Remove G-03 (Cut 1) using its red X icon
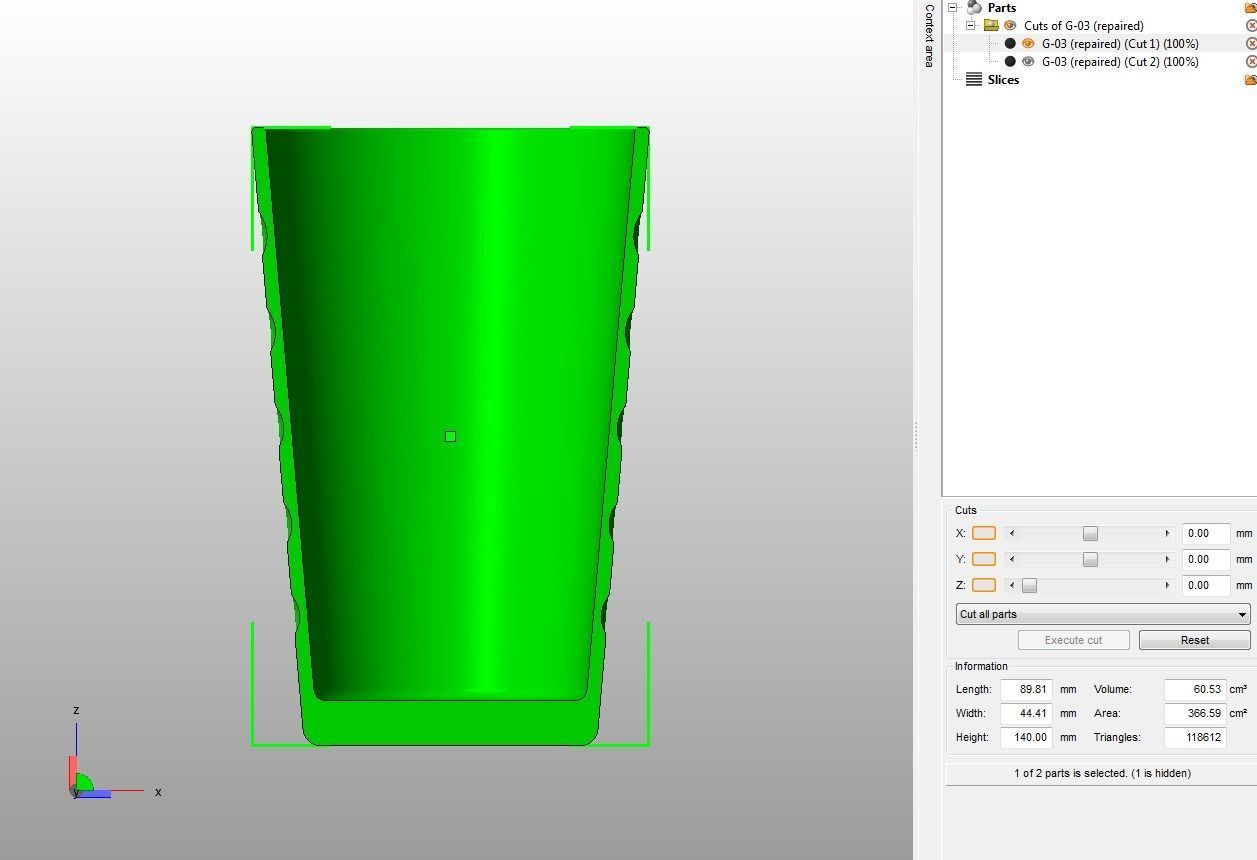This screenshot has width=1257, height=860. coord(1250,43)
